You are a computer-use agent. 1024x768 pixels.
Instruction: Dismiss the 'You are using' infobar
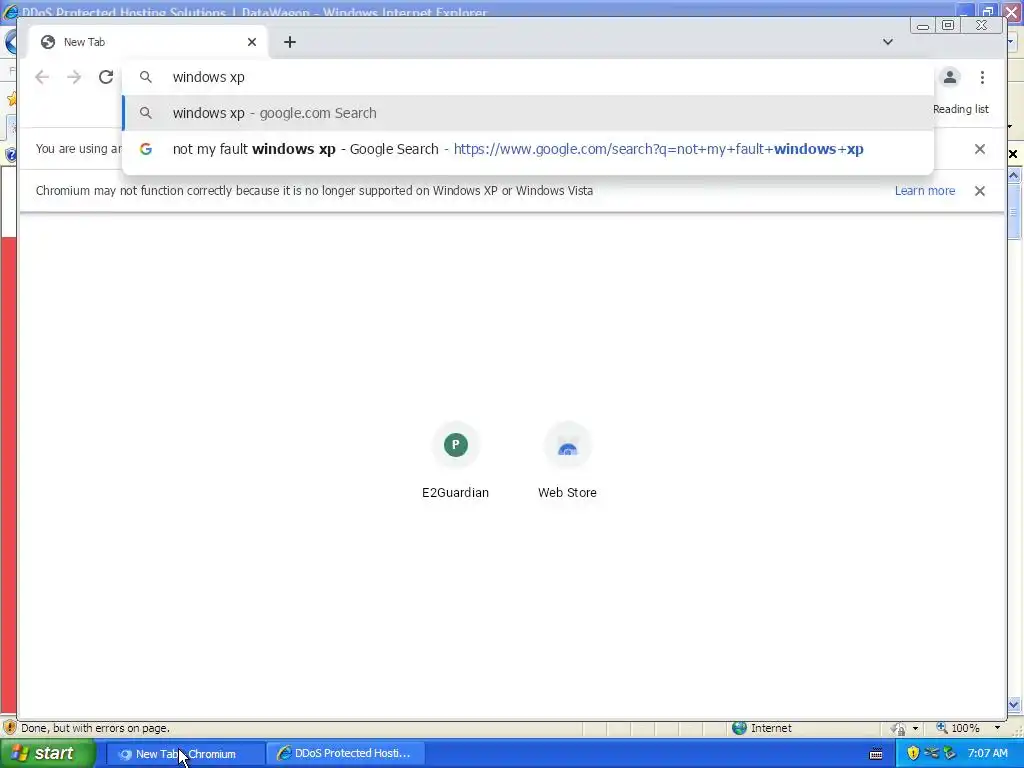point(980,149)
